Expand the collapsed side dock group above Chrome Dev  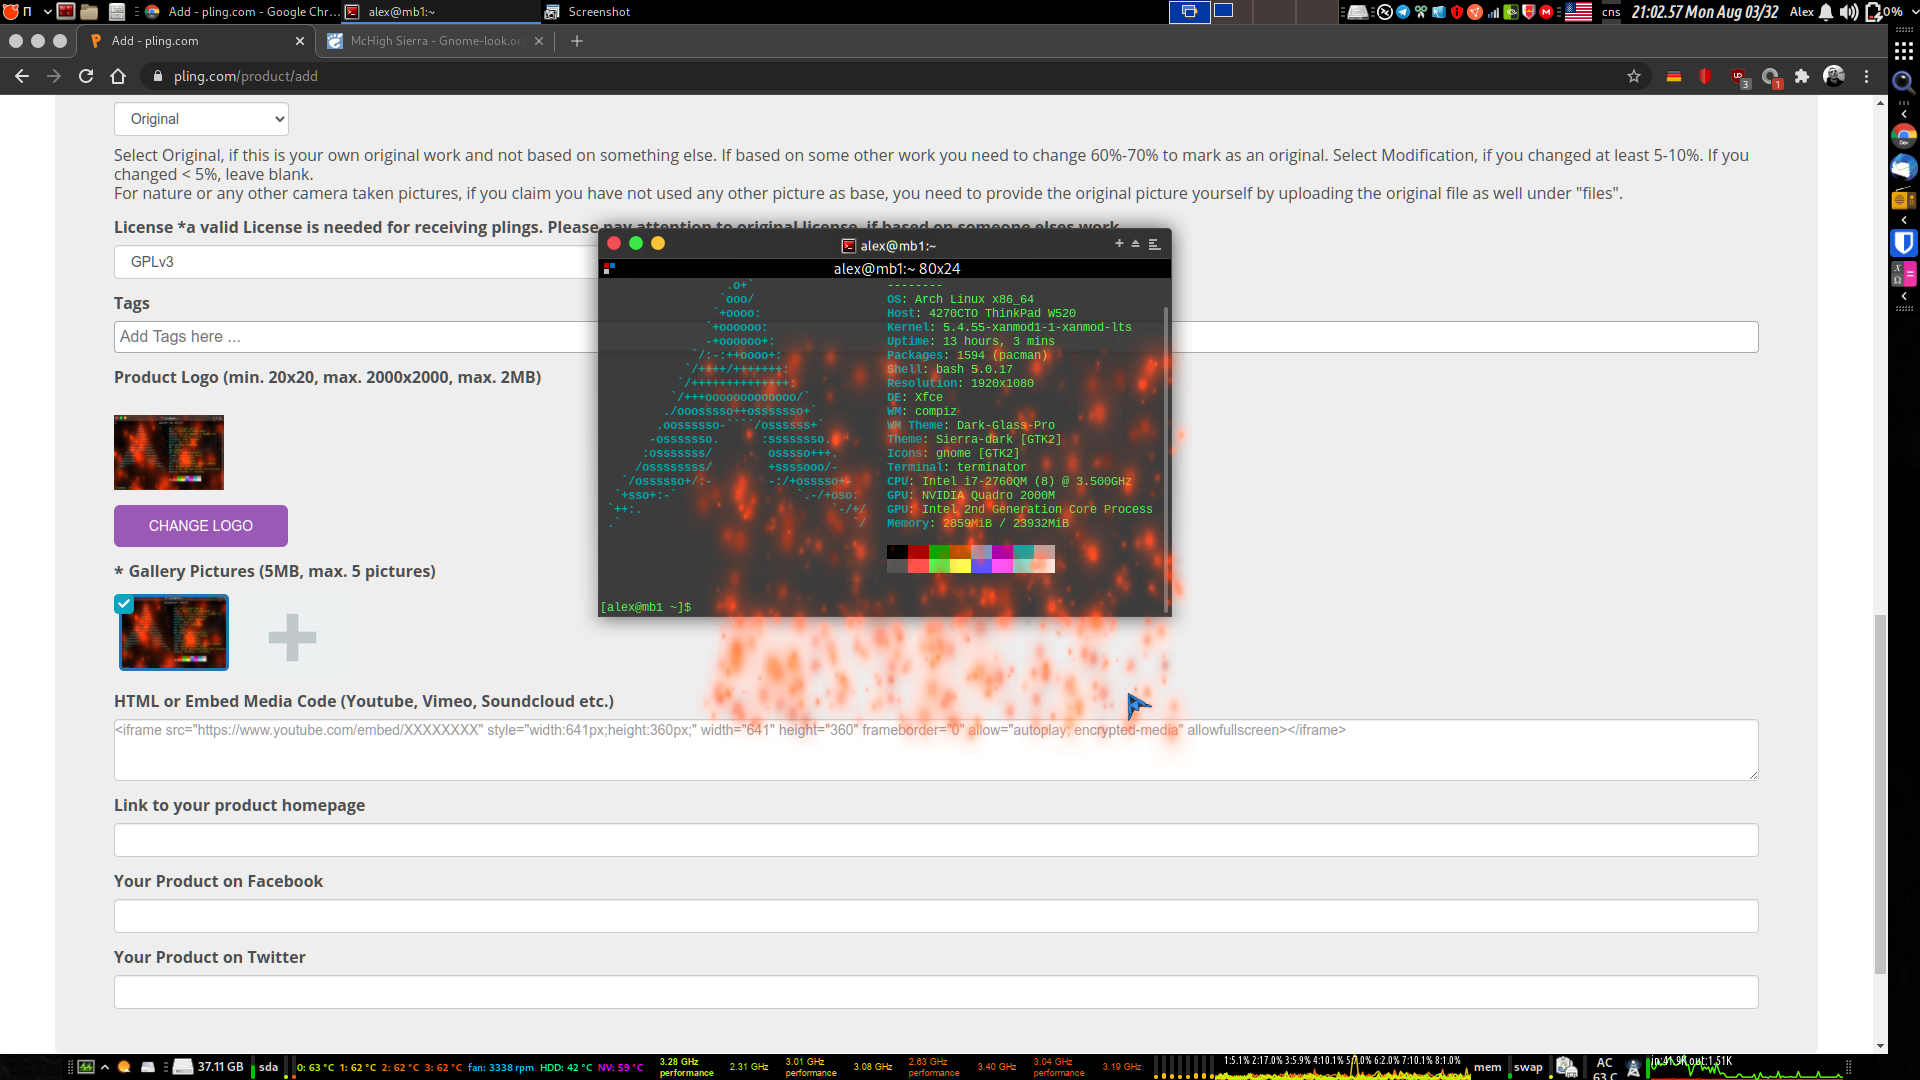pos(1904,114)
